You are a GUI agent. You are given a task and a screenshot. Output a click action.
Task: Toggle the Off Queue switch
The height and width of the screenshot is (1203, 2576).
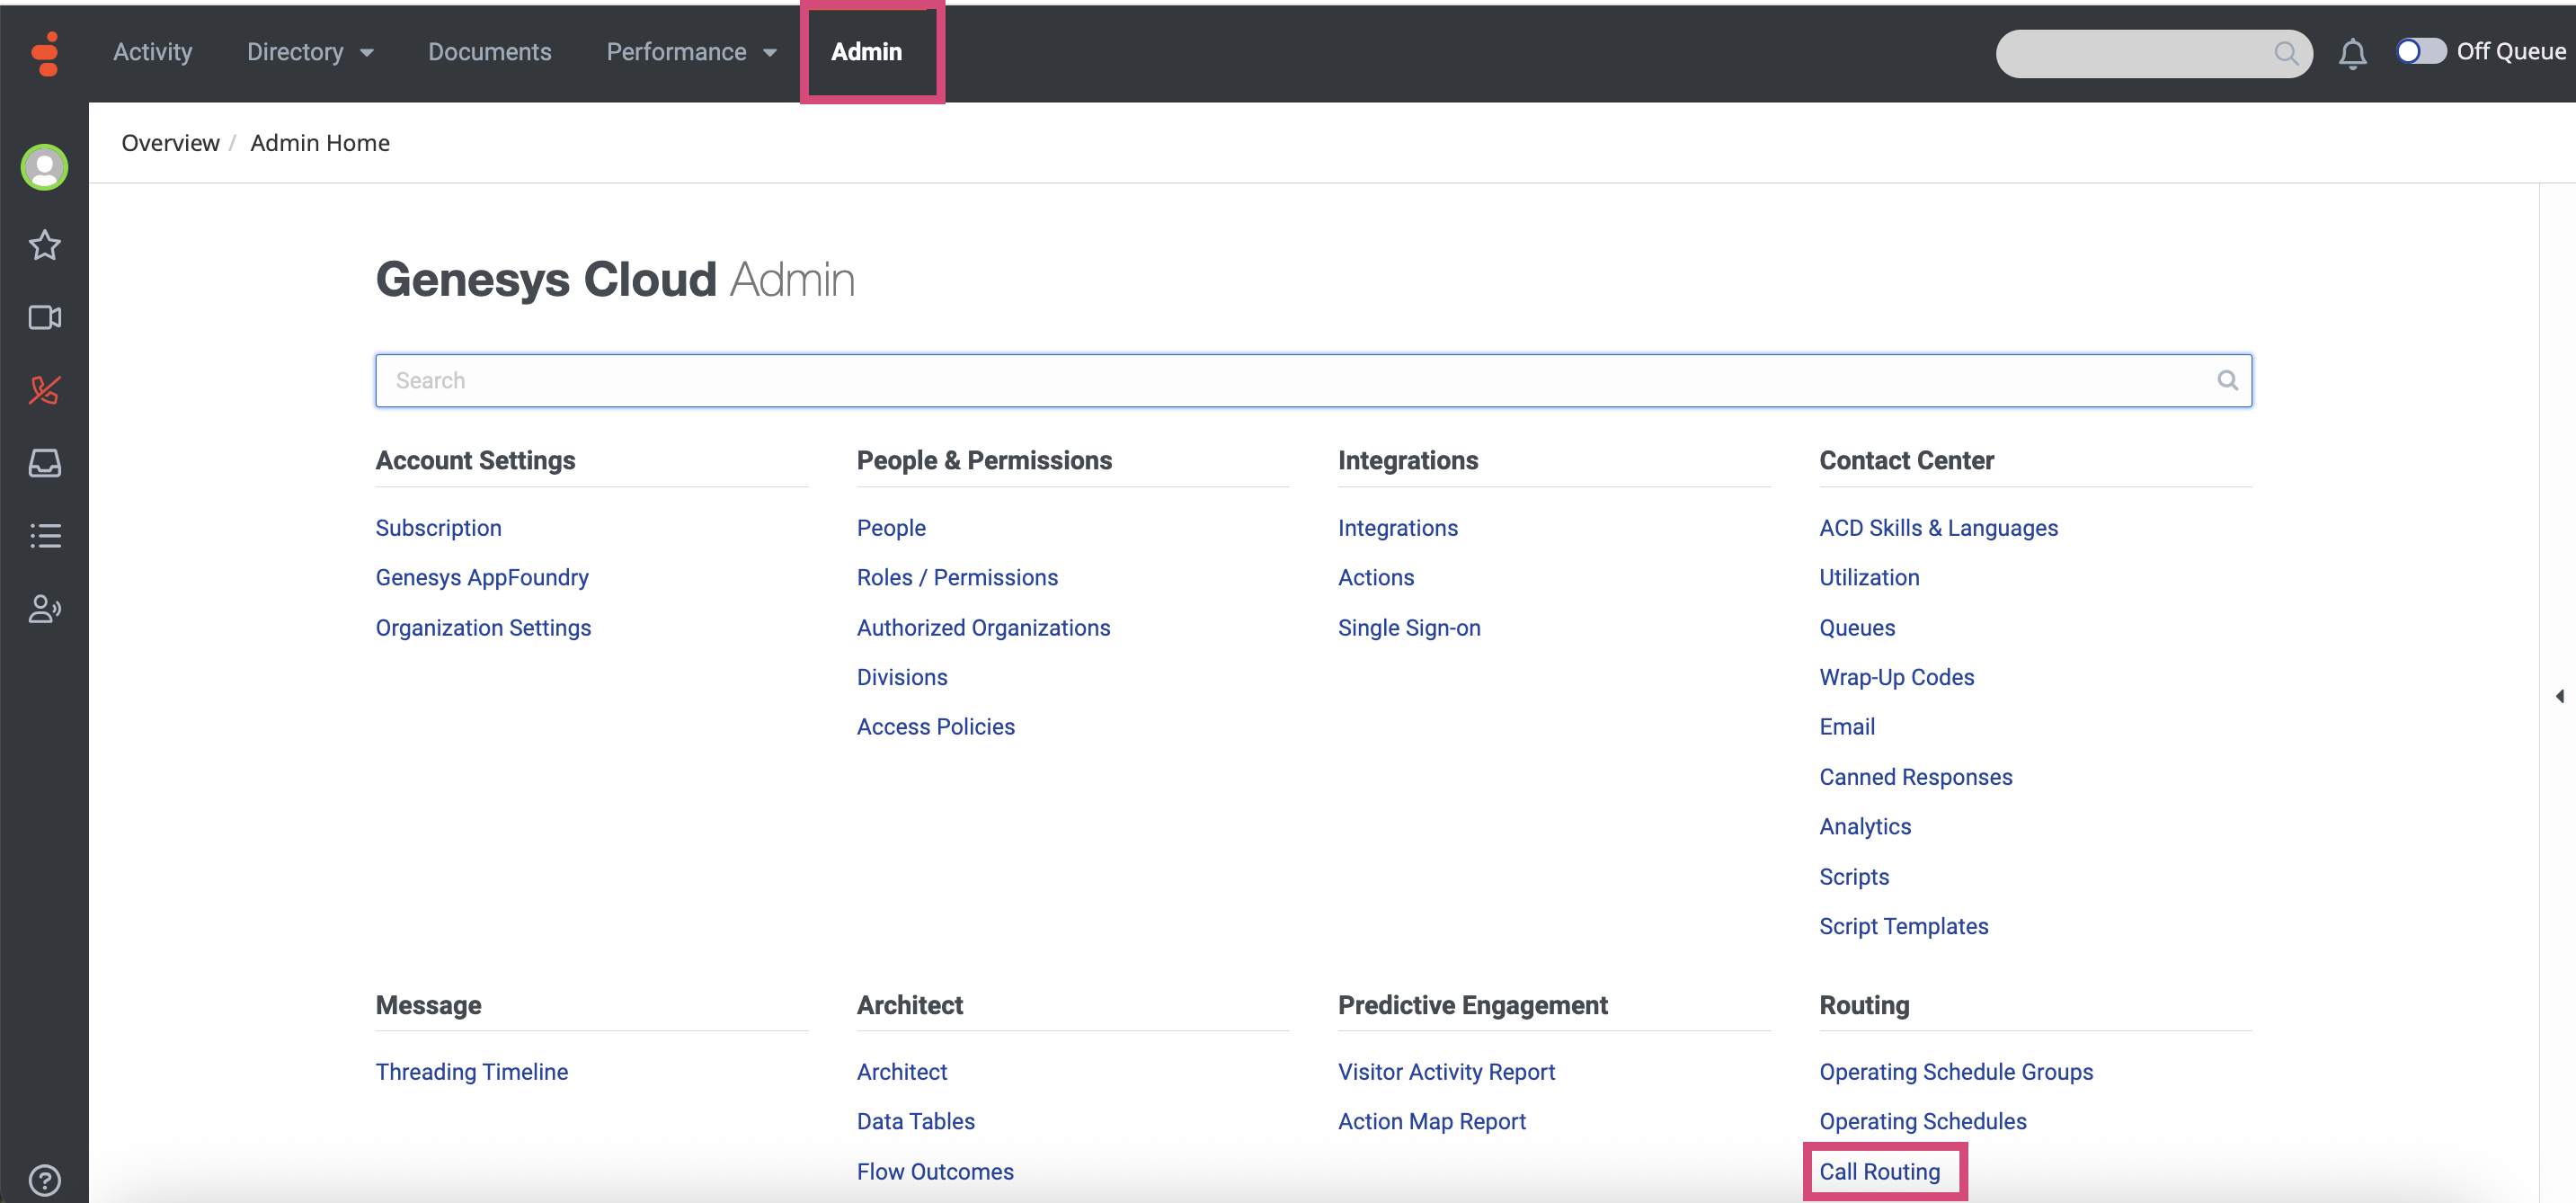[x=2420, y=51]
